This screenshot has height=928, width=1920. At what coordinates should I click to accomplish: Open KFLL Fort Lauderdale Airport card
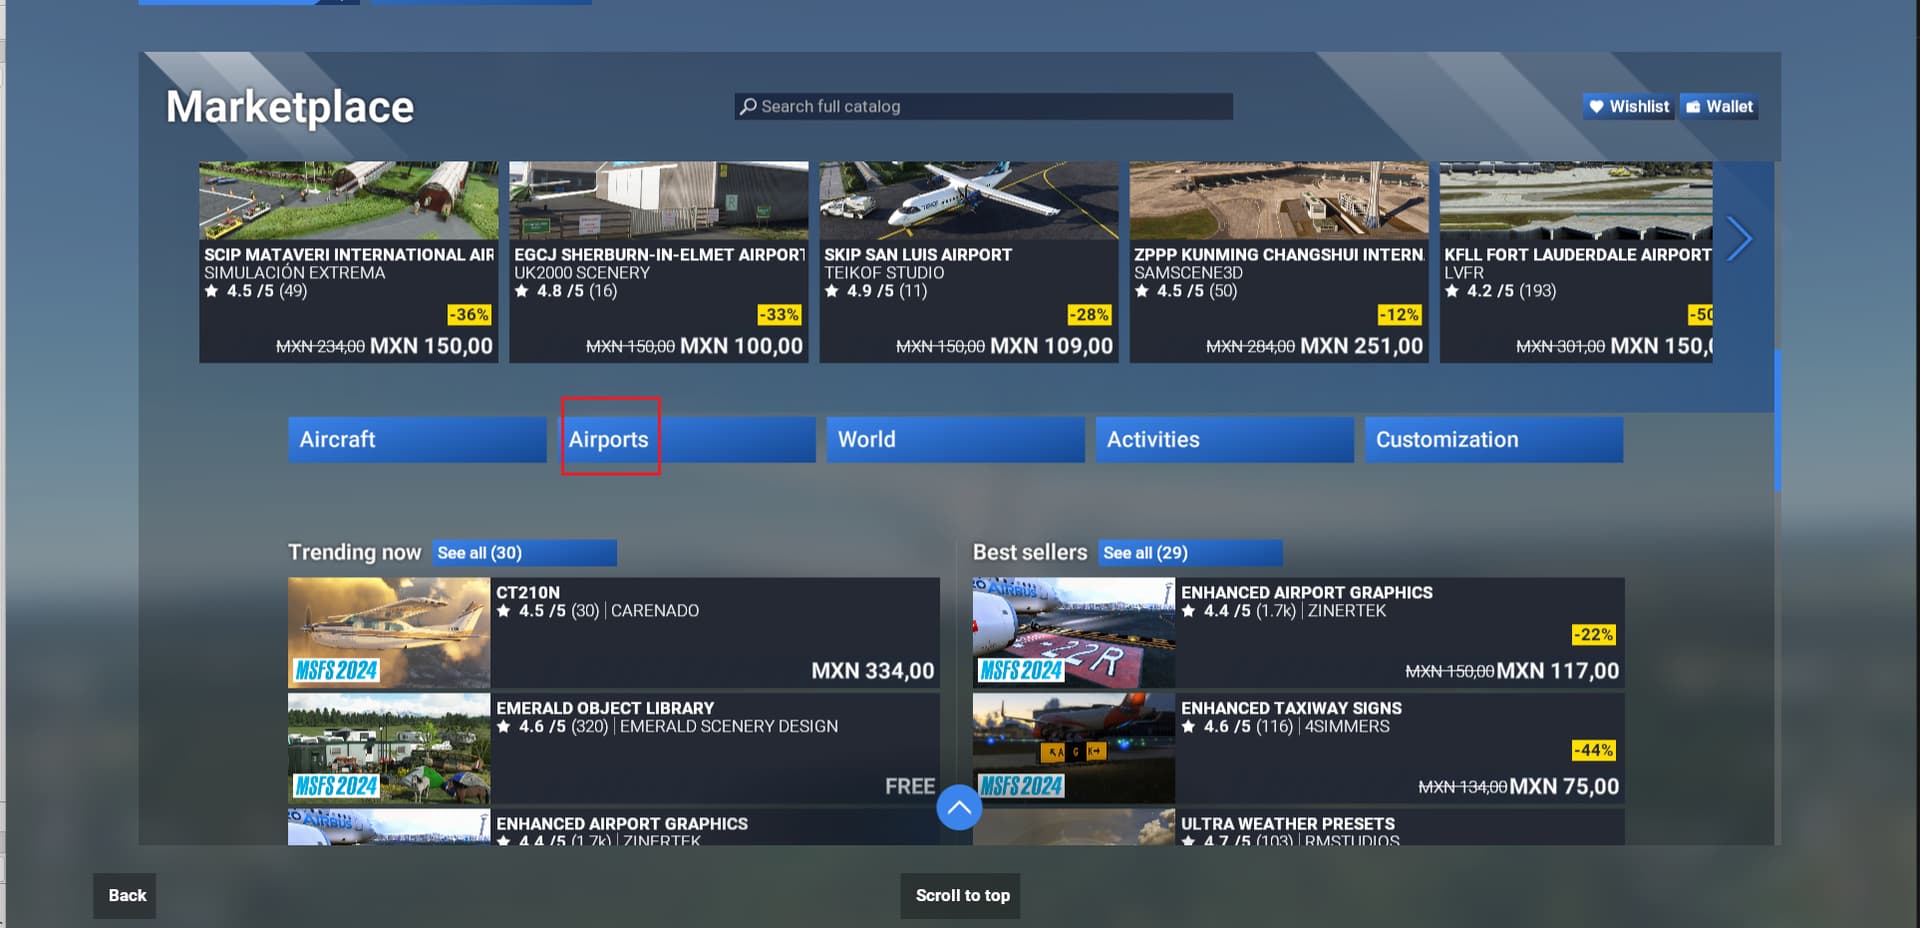(x=1576, y=262)
